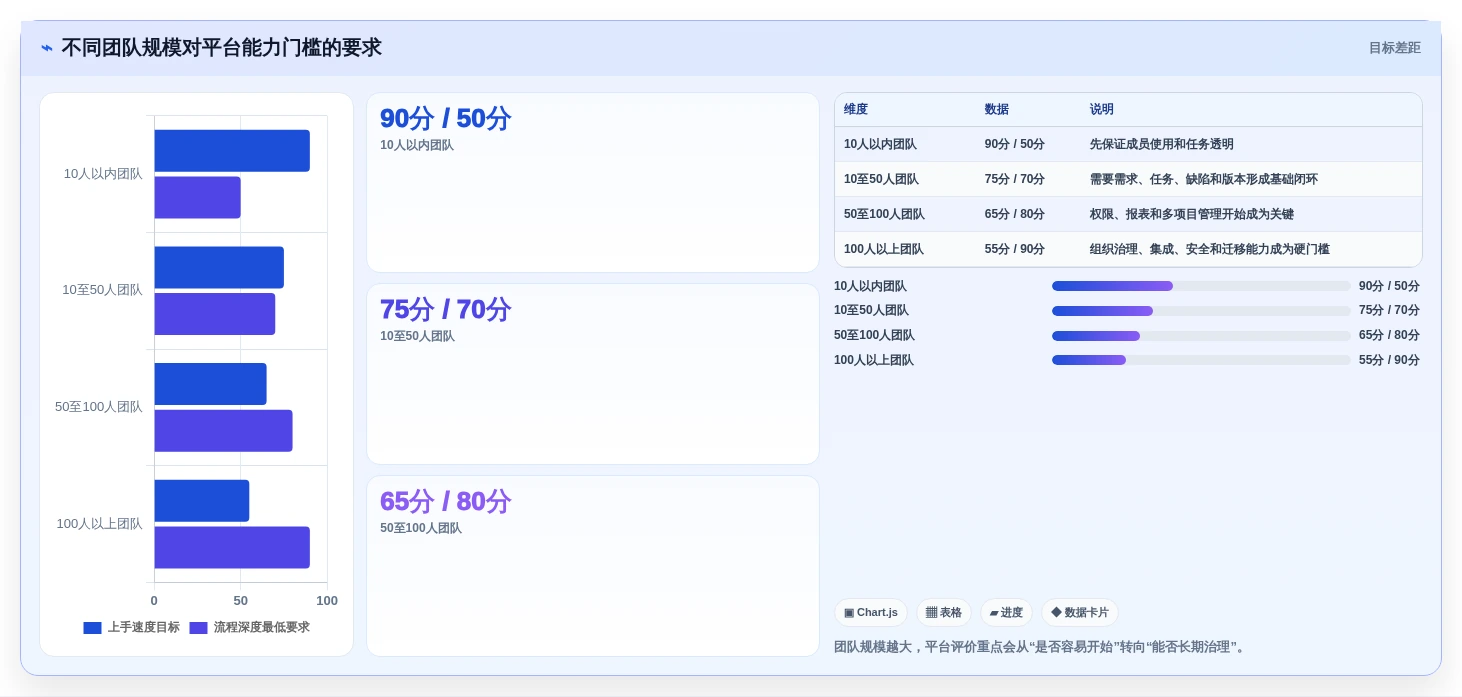Open the 65分 / 80分 data card
Viewport: 1462px width, 697px height.
pyautogui.click(x=593, y=566)
